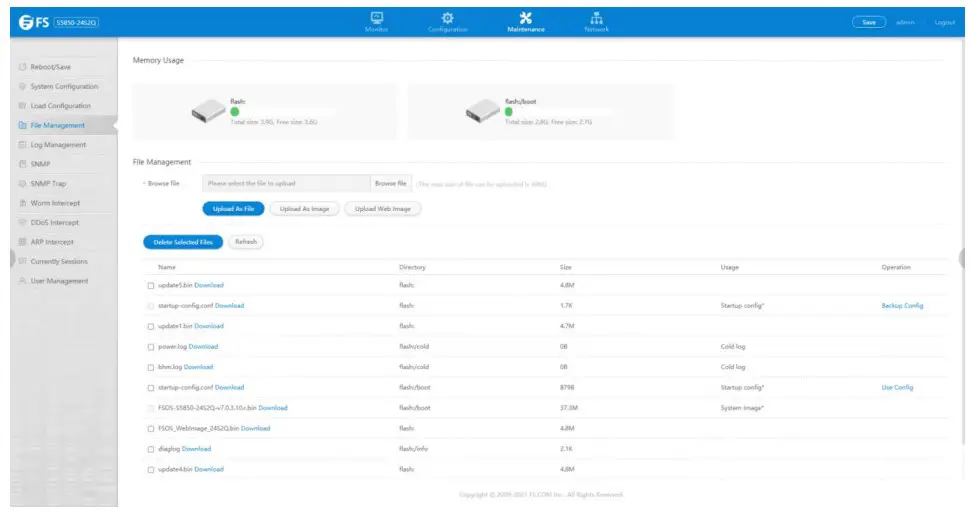Open System Configuration menu item
The height and width of the screenshot is (517, 973).
[x=64, y=86]
